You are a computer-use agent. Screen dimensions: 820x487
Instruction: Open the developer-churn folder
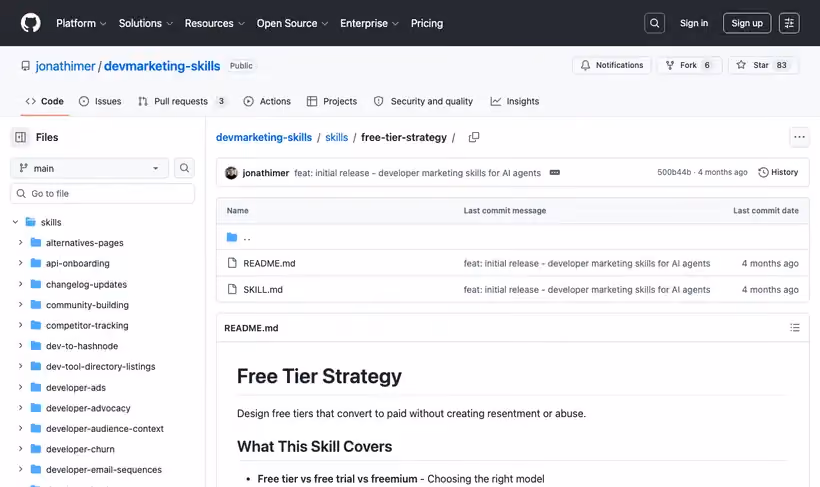[80, 449]
